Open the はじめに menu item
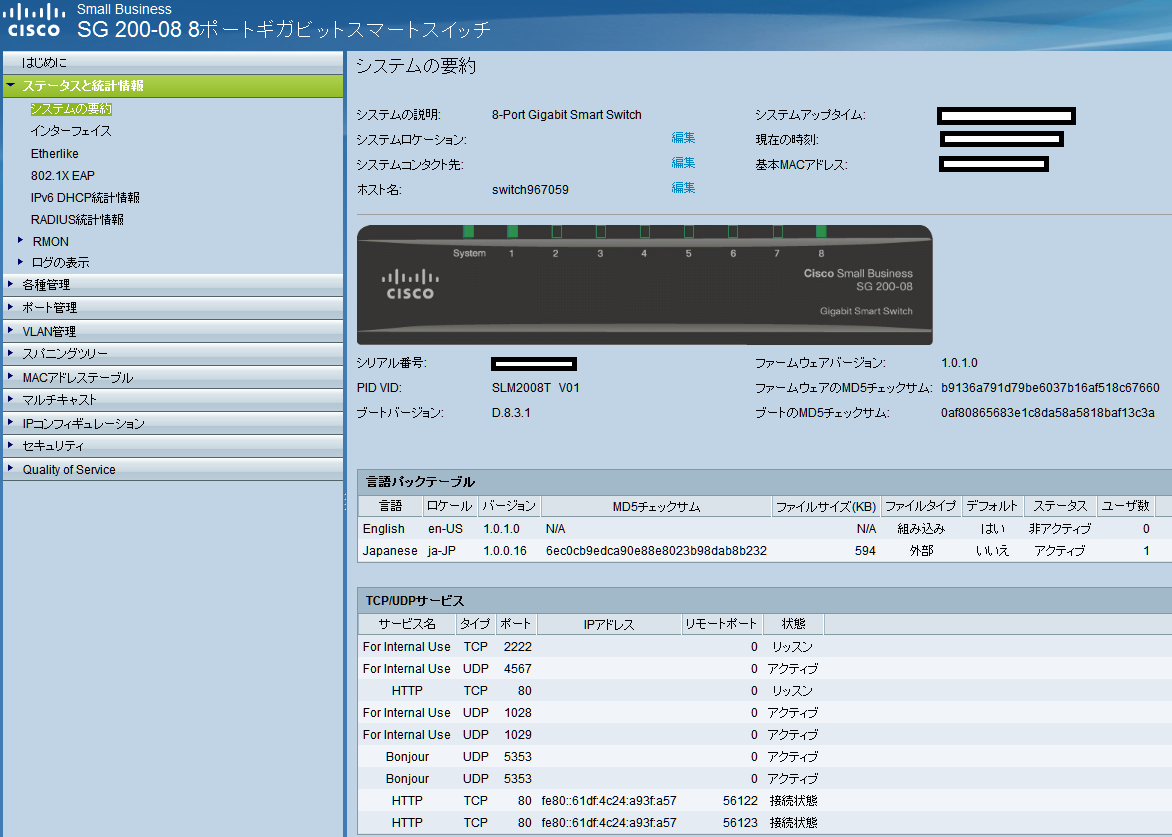The height and width of the screenshot is (837, 1172). tap(173, 62)
